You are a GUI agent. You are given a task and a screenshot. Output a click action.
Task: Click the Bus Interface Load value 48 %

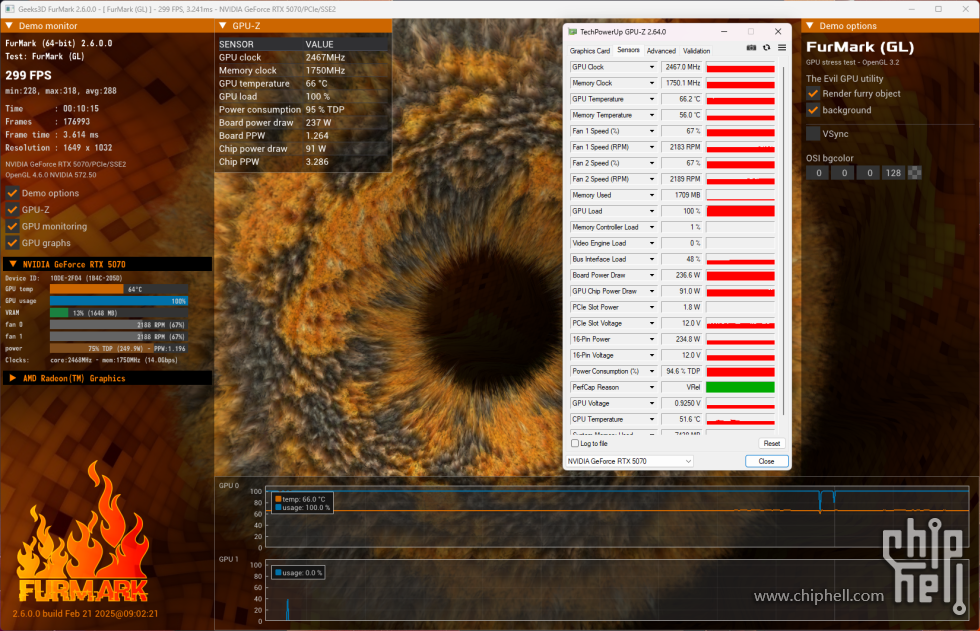pos(682,259)
